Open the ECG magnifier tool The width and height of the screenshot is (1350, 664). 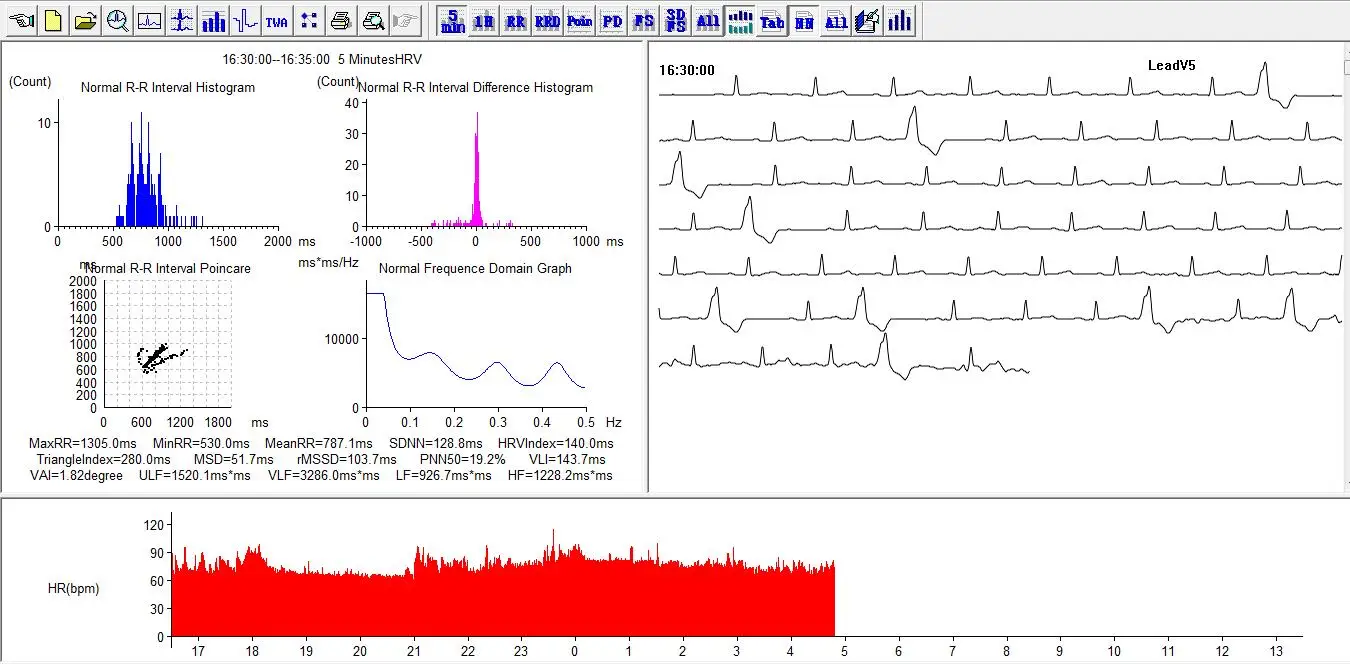pos(118,20)
